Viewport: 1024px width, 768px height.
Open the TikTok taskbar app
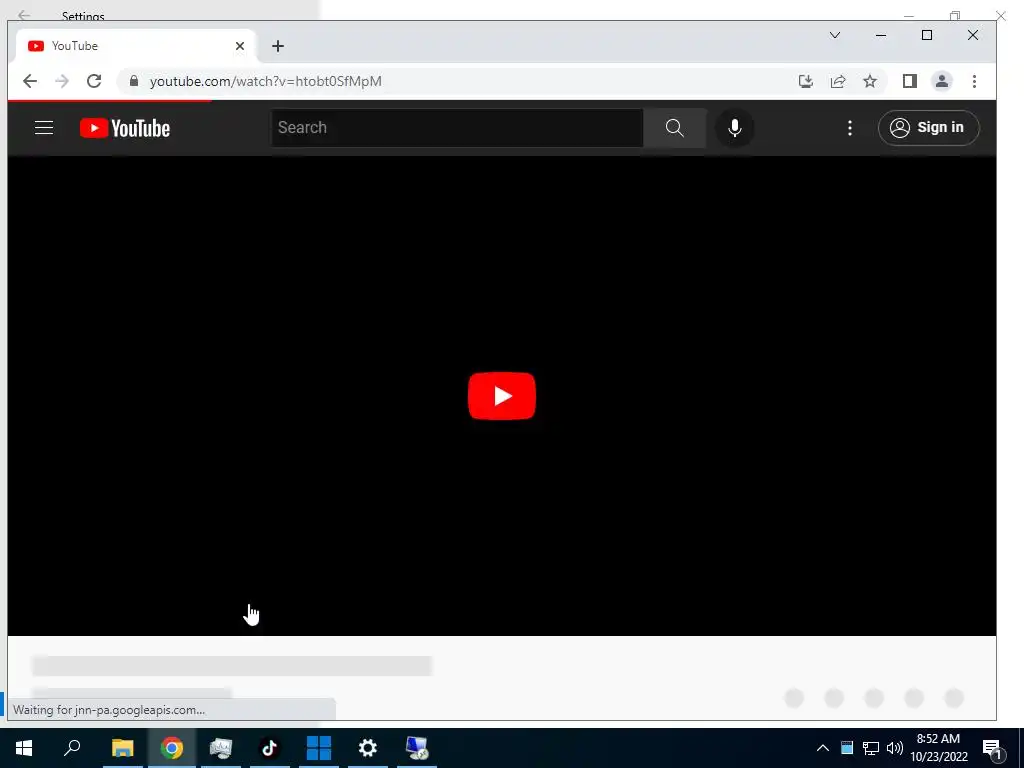coord(270,748)
